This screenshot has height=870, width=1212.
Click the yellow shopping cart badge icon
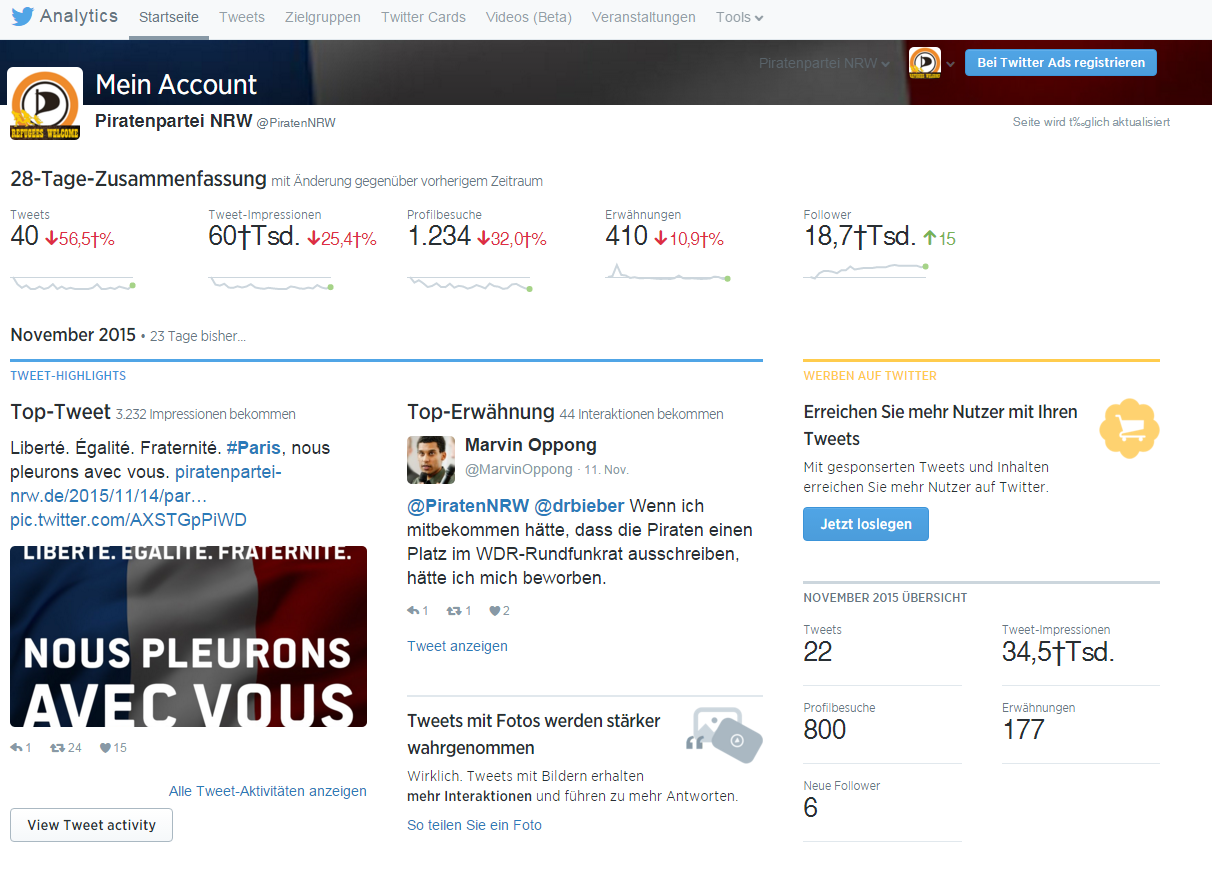pyautogui.click(x=1129, y=428)
